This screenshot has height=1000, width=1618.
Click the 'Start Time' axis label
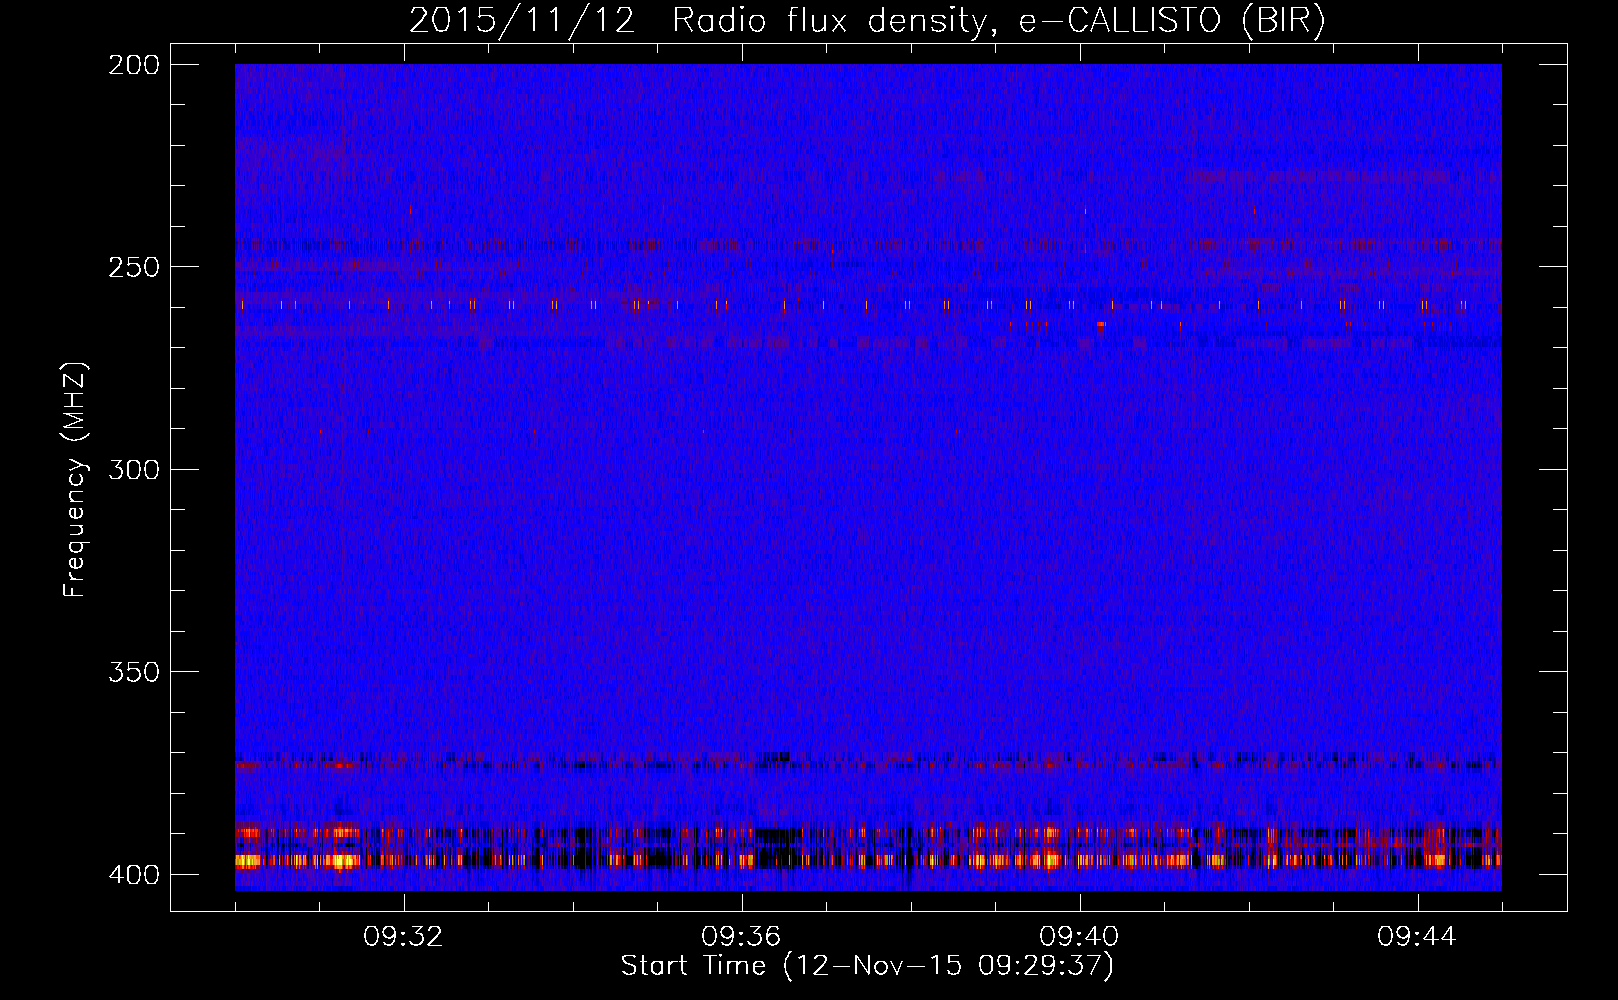pyautogui.click(x=867, y=966)
